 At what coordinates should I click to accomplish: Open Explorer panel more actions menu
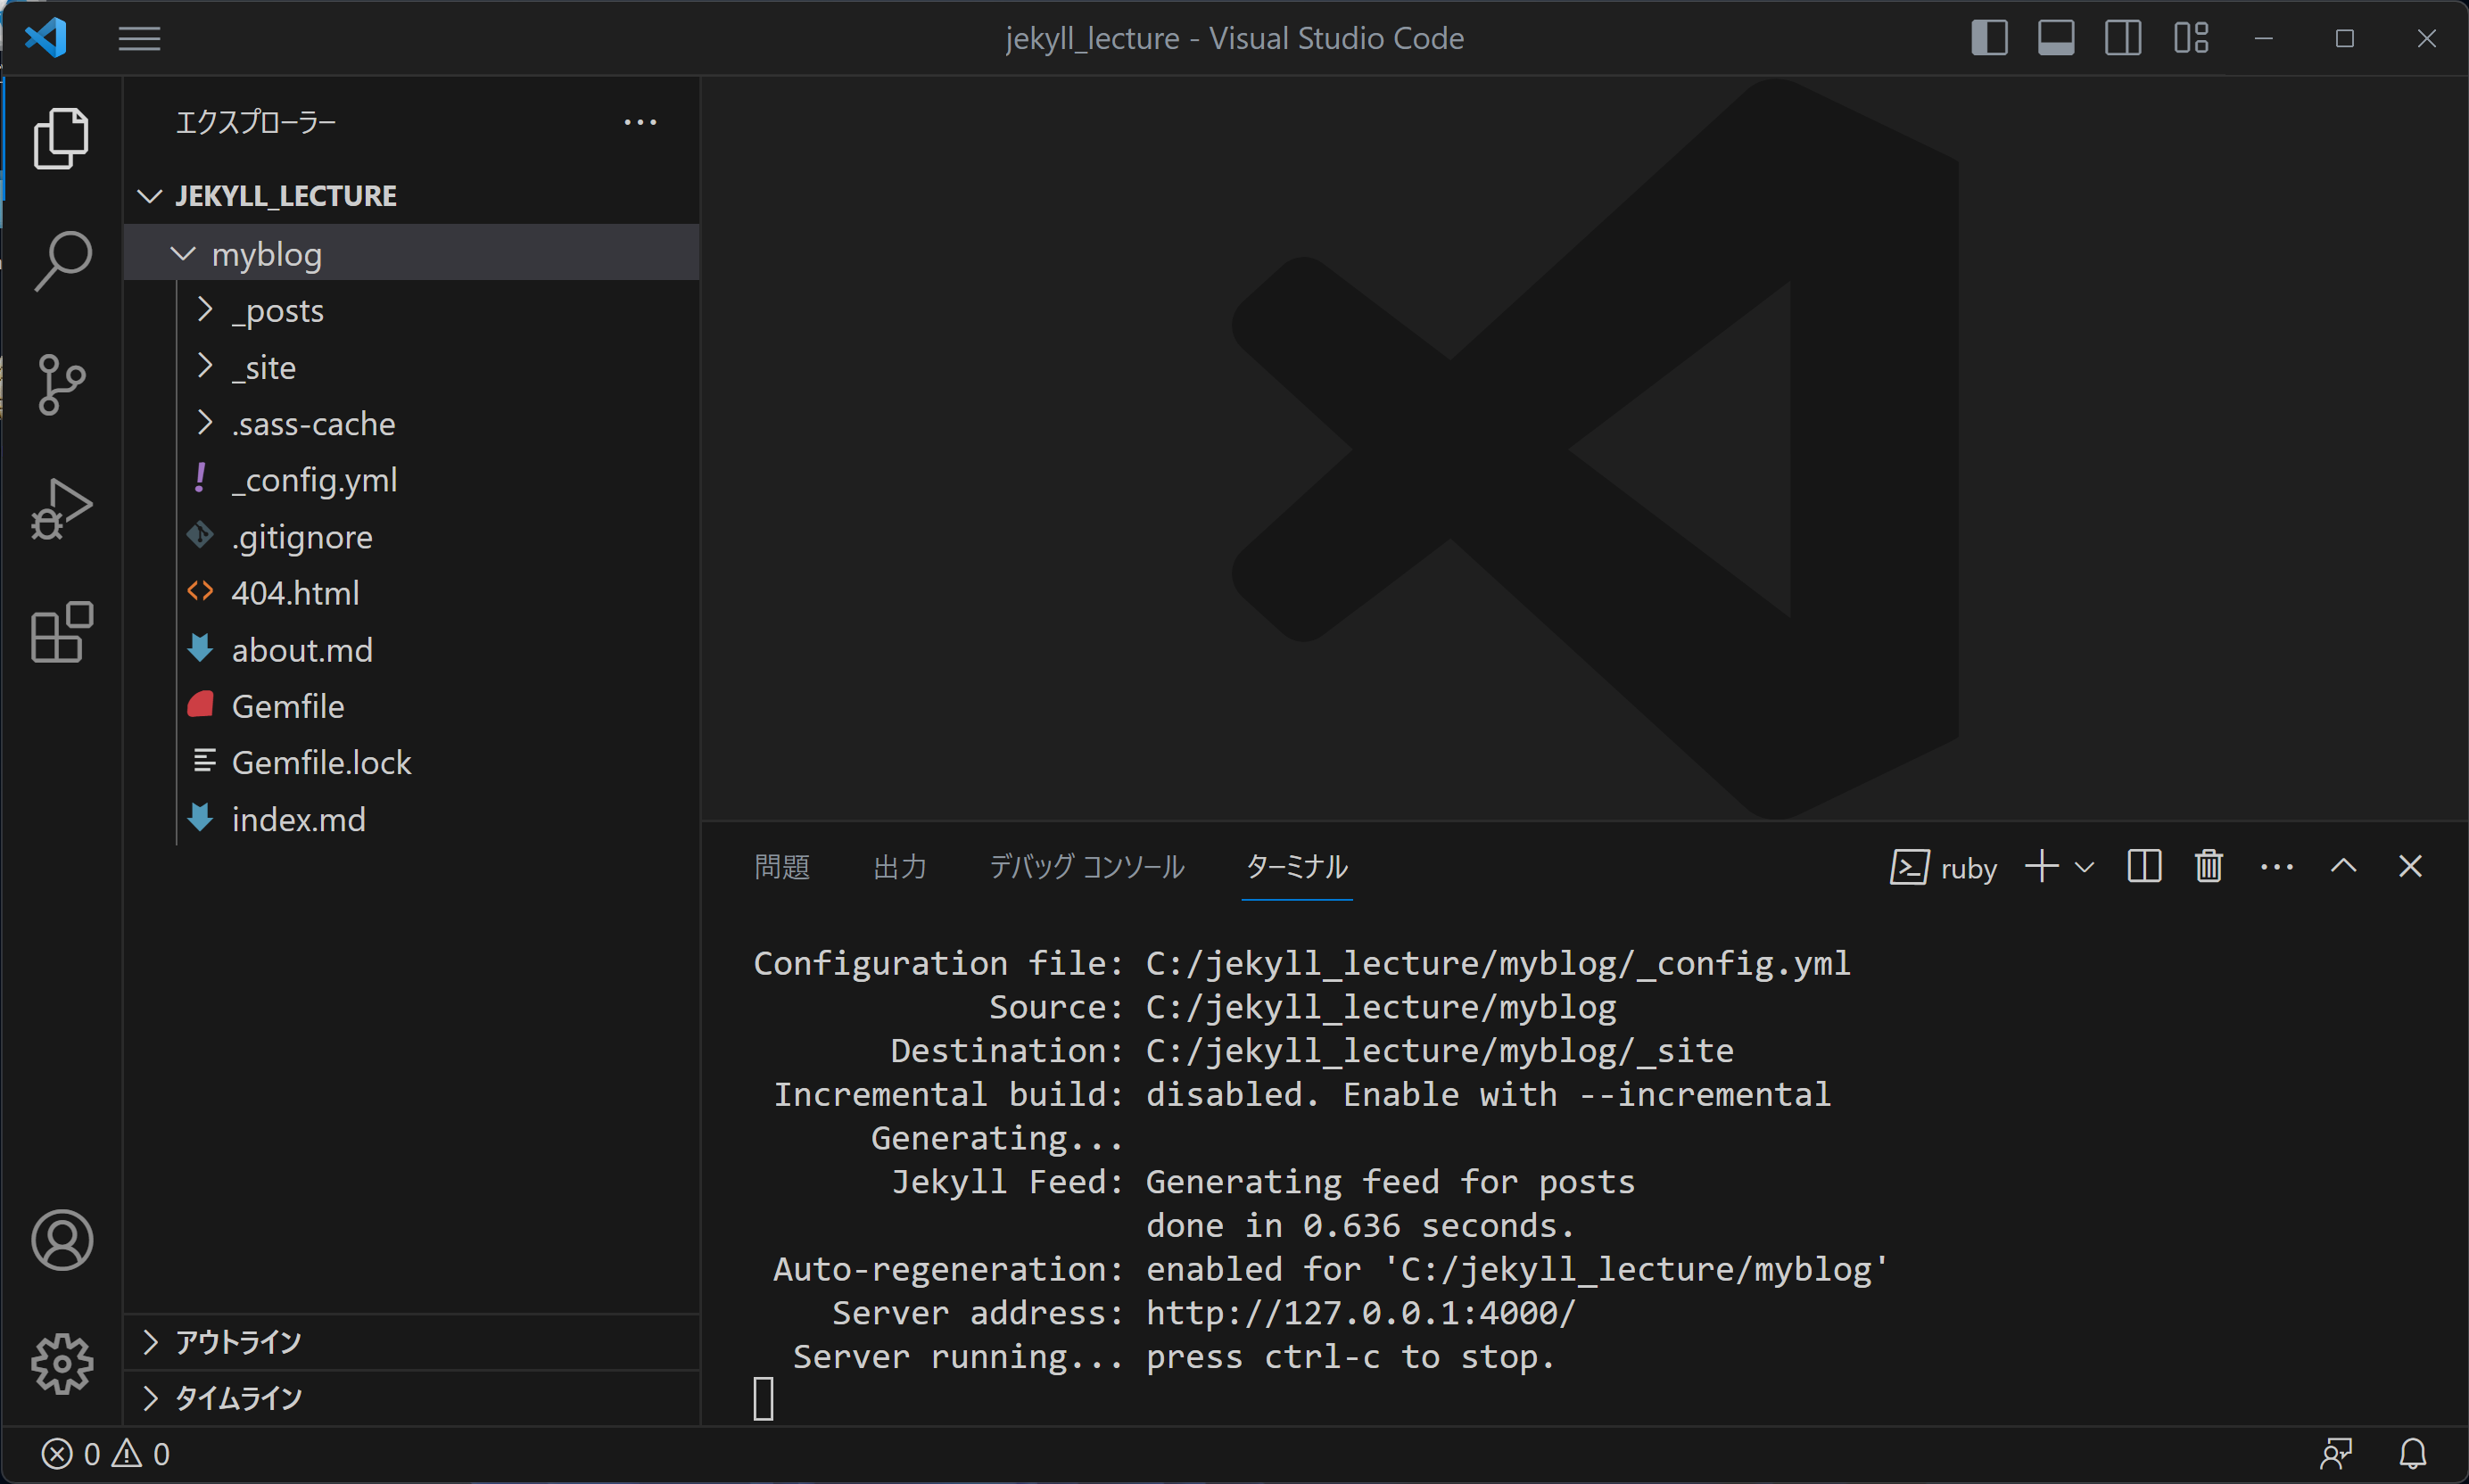coord(640,122)
